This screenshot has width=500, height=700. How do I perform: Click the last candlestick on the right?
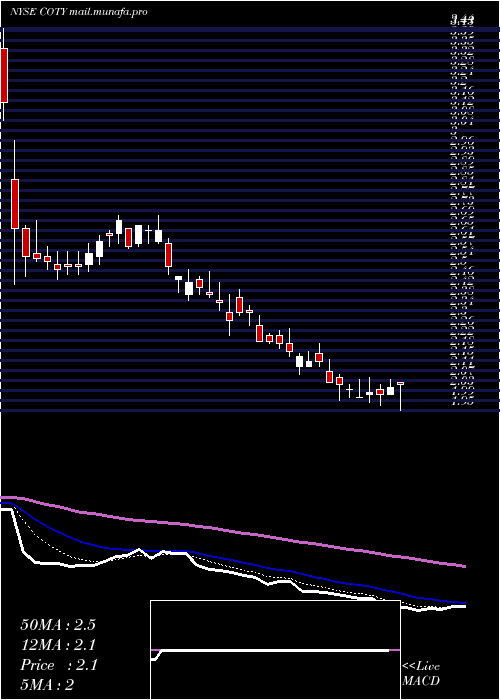400,396
